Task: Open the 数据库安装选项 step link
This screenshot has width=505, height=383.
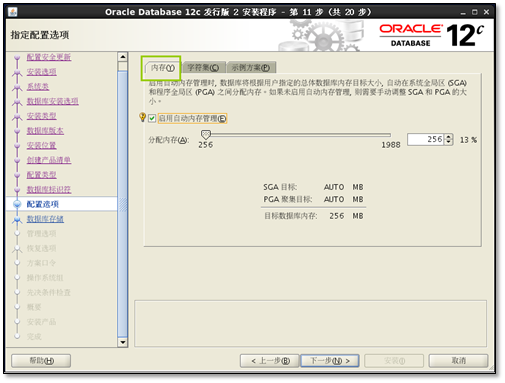Action: coord(52,101)
